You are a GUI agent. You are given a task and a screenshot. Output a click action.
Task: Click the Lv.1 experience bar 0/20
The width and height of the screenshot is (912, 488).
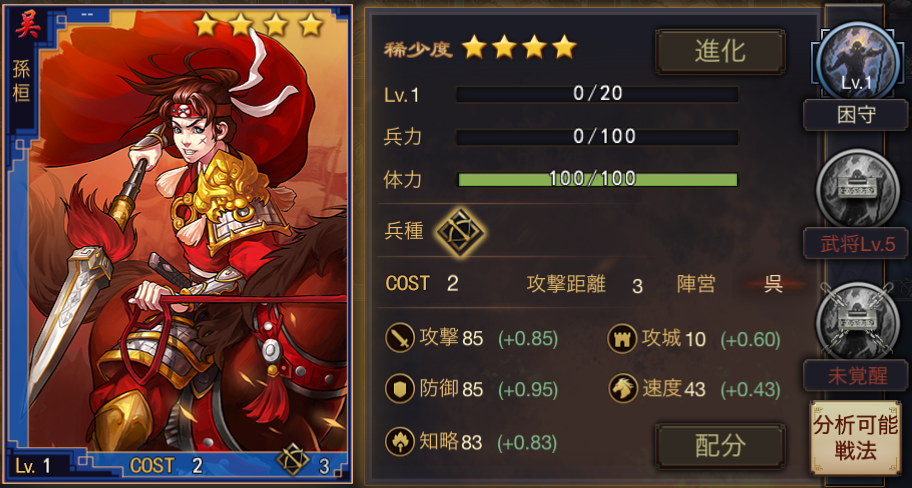pos(597,94)
